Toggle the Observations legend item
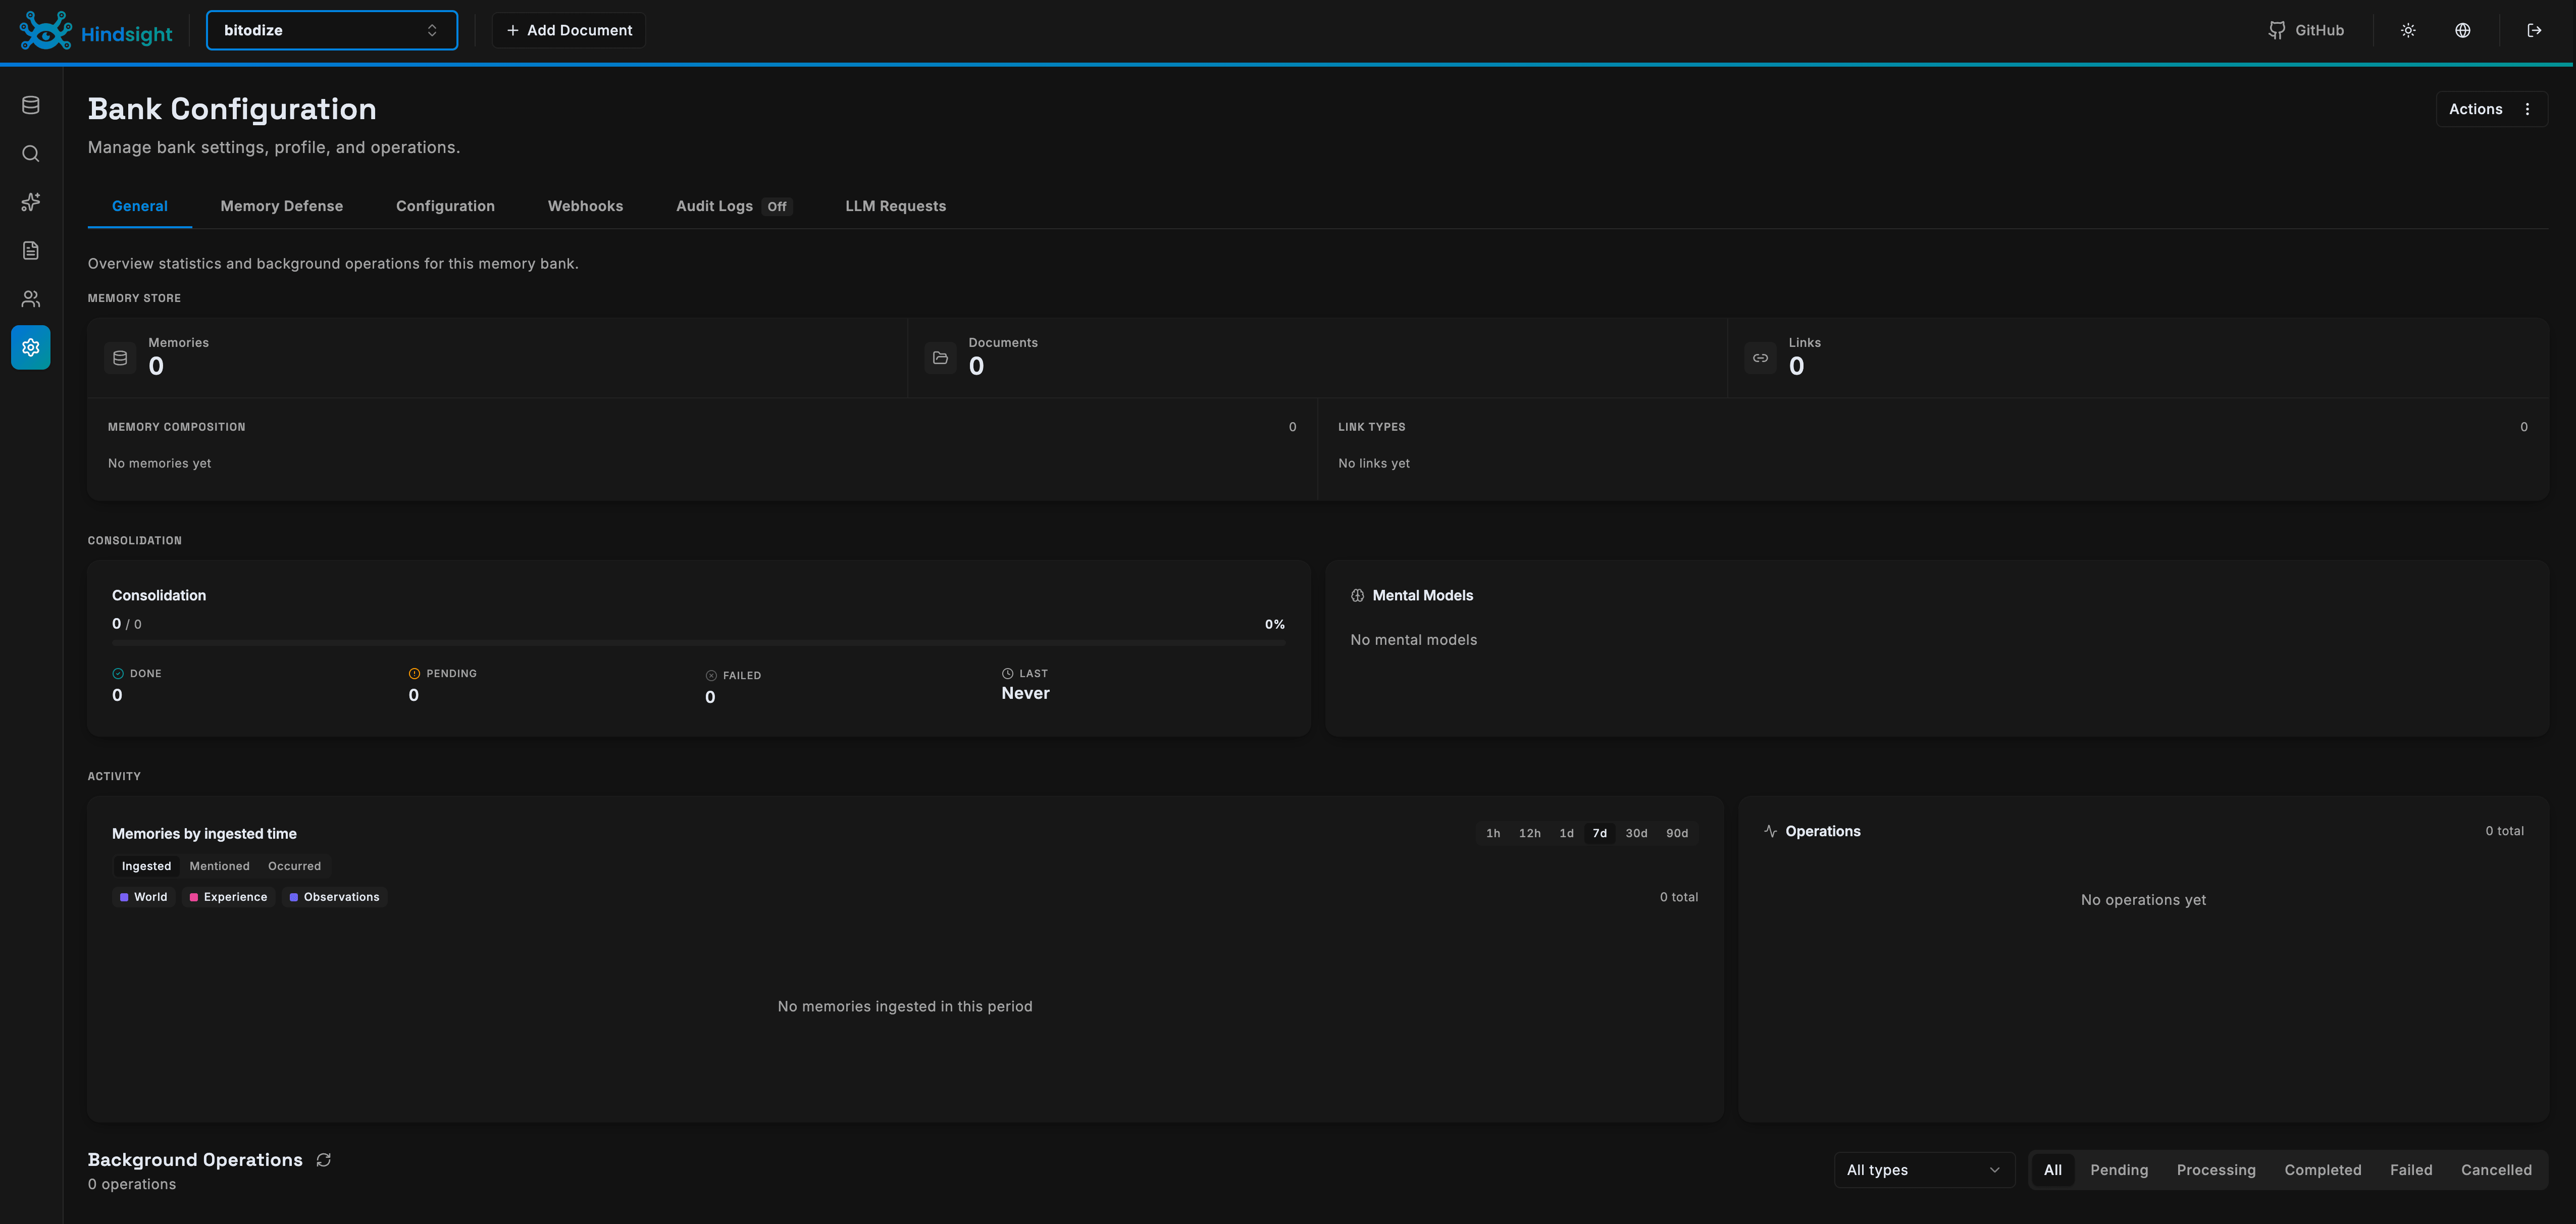Image resolution: width=2576 pixels, height=1224 pixels. (x=334, y=897)
